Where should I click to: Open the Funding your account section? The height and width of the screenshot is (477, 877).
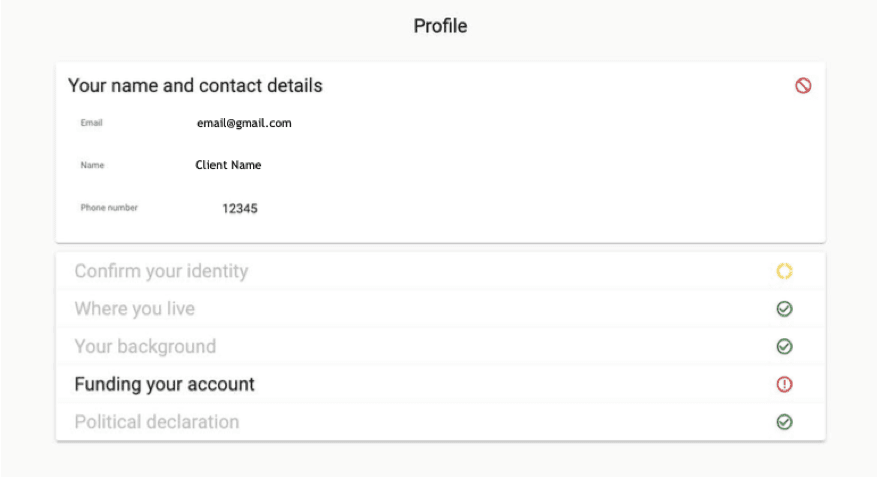pos(441,384)
